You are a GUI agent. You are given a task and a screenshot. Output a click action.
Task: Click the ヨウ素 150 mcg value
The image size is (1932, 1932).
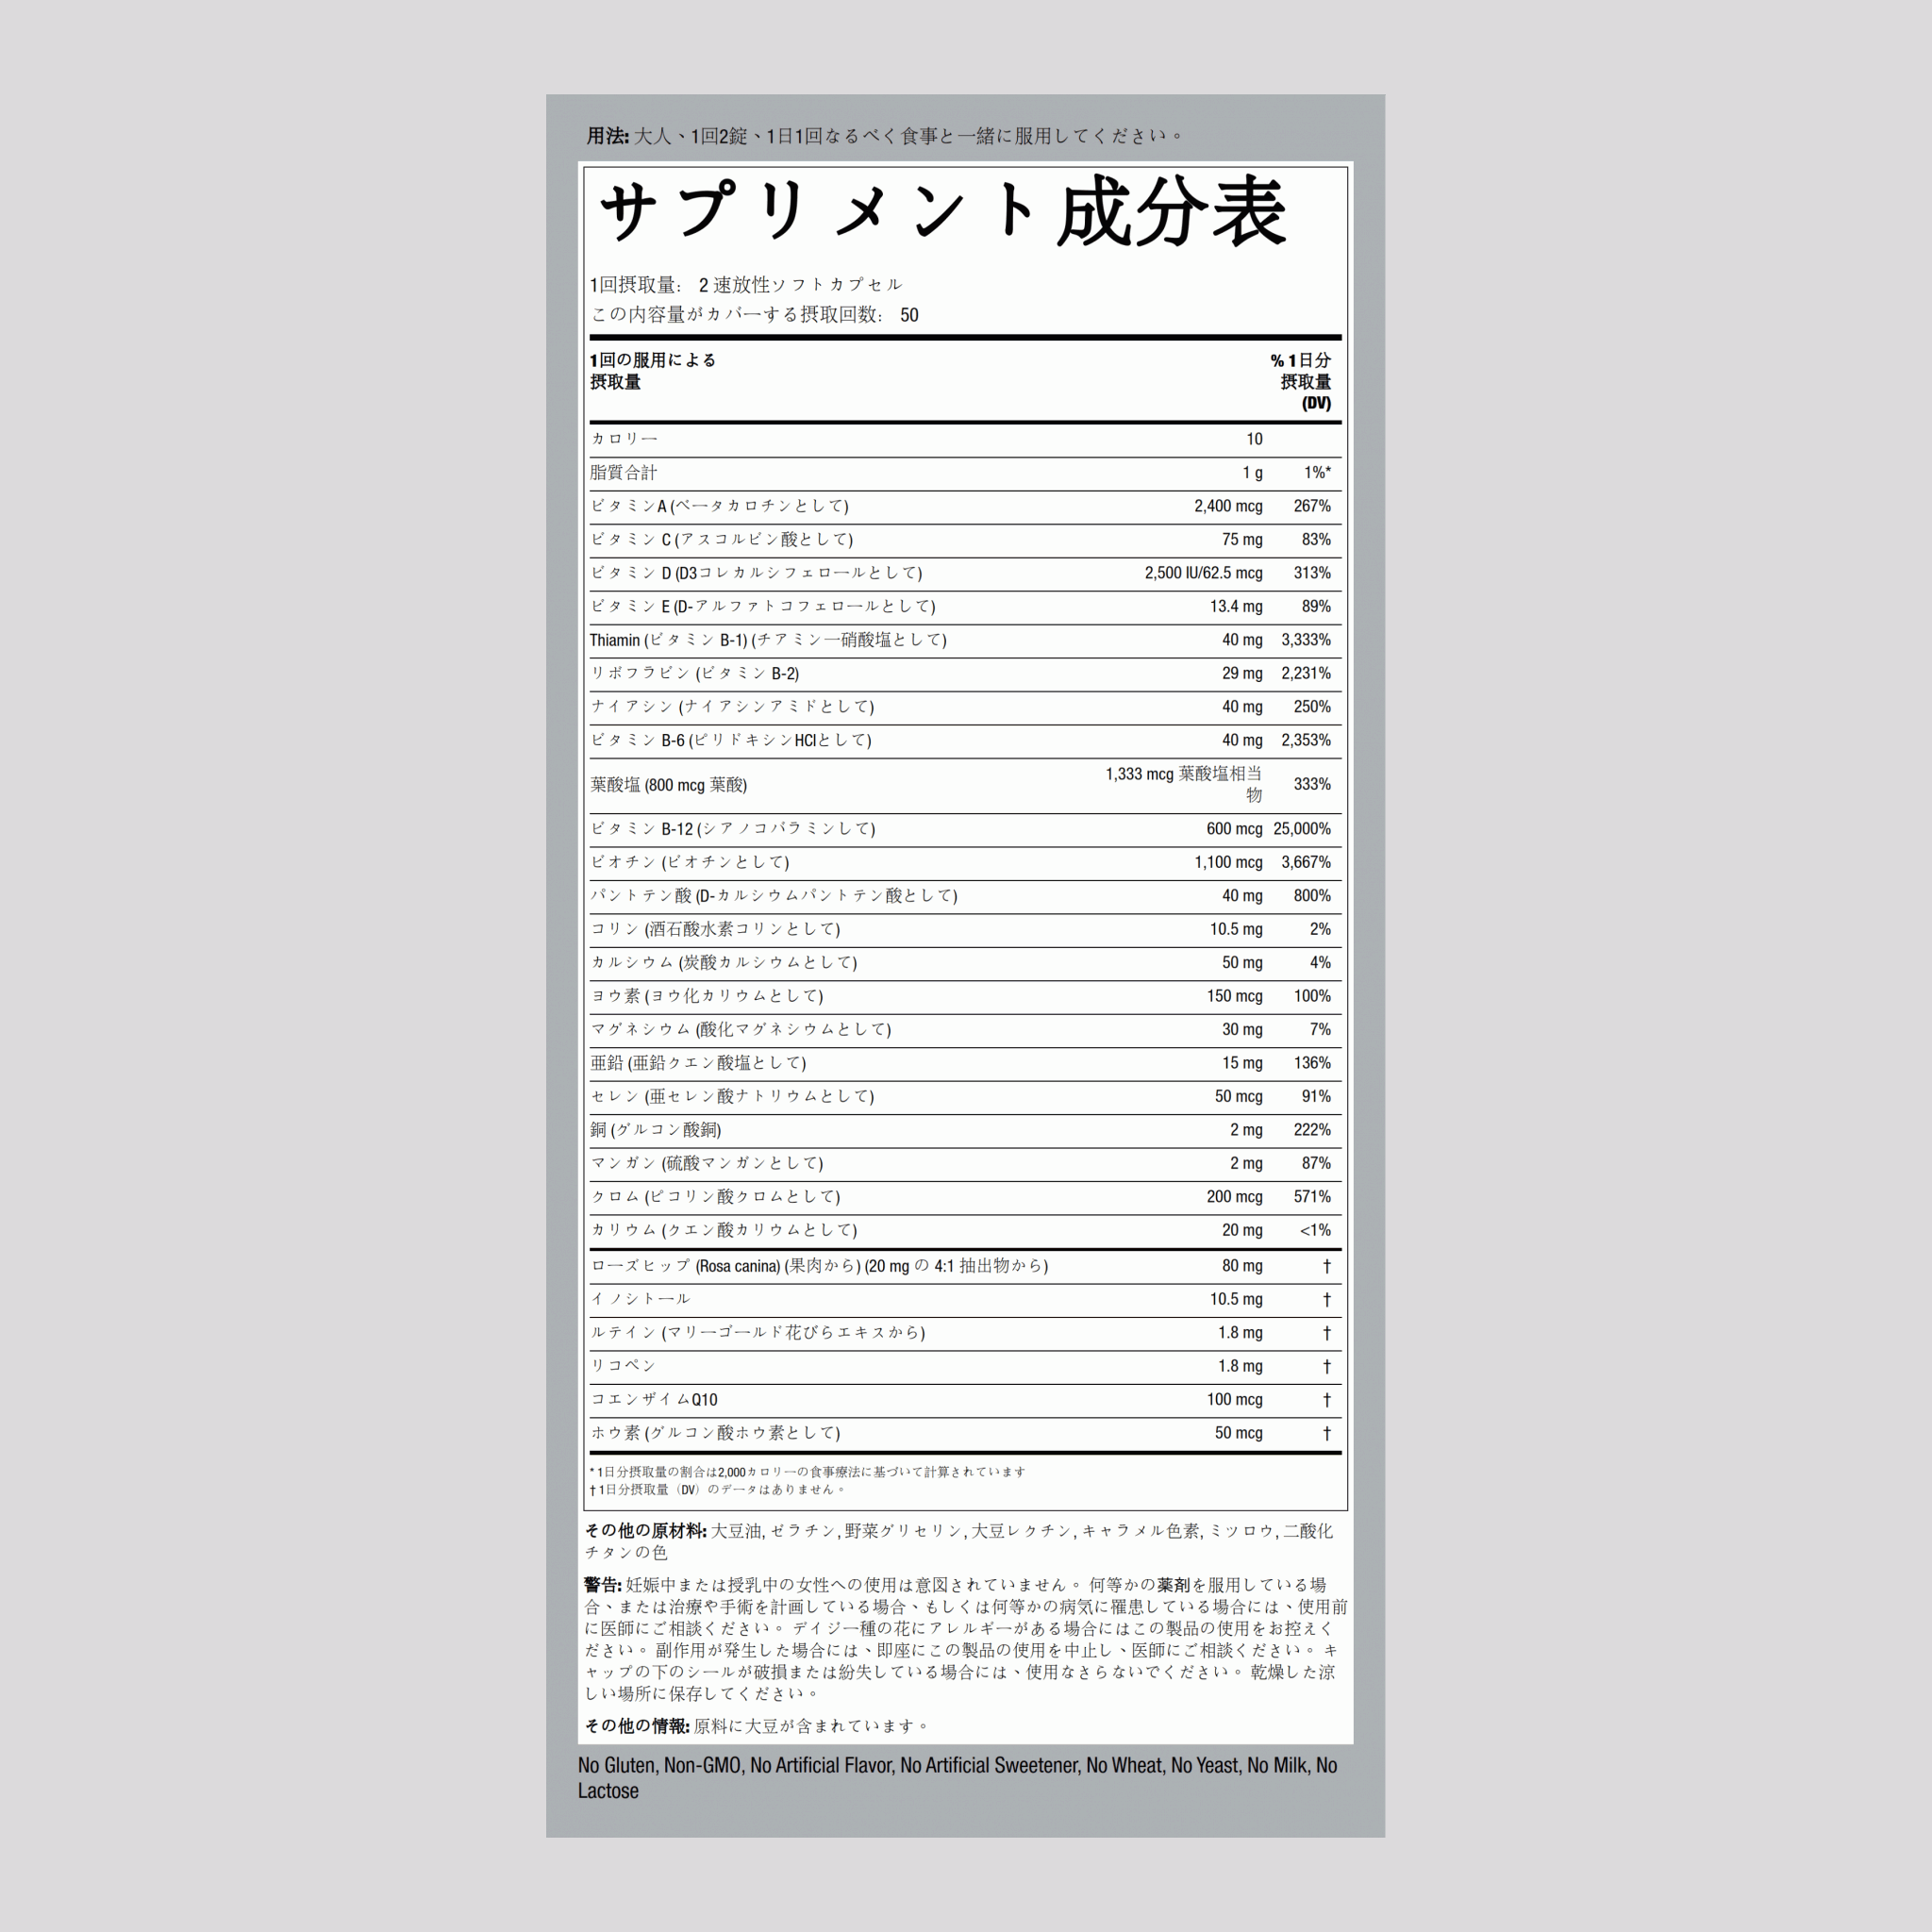point(1234,996)
